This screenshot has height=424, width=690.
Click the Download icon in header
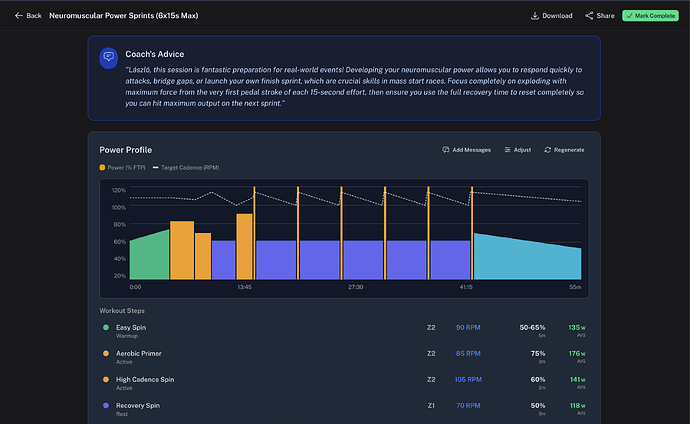[x=535, y=16]
